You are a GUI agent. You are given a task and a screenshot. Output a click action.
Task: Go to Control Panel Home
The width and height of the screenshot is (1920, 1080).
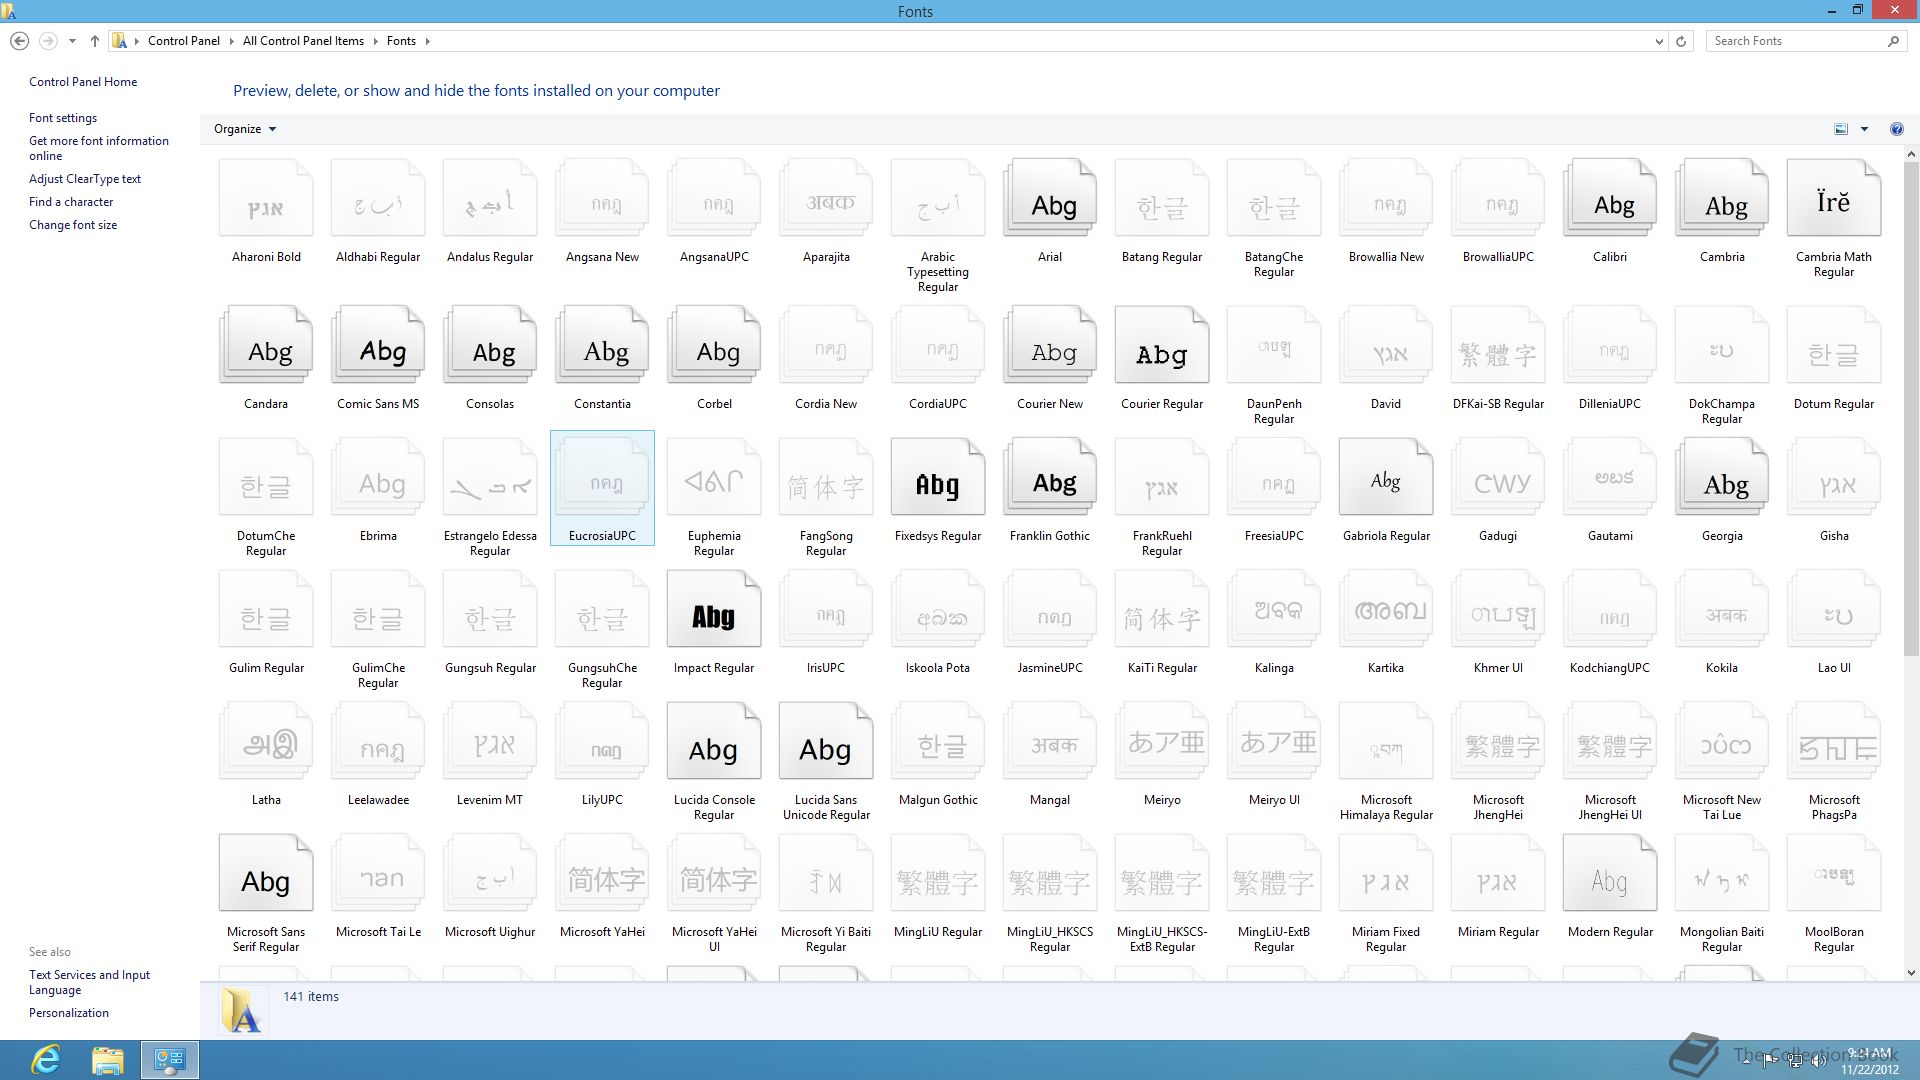[x=83, y=82]
